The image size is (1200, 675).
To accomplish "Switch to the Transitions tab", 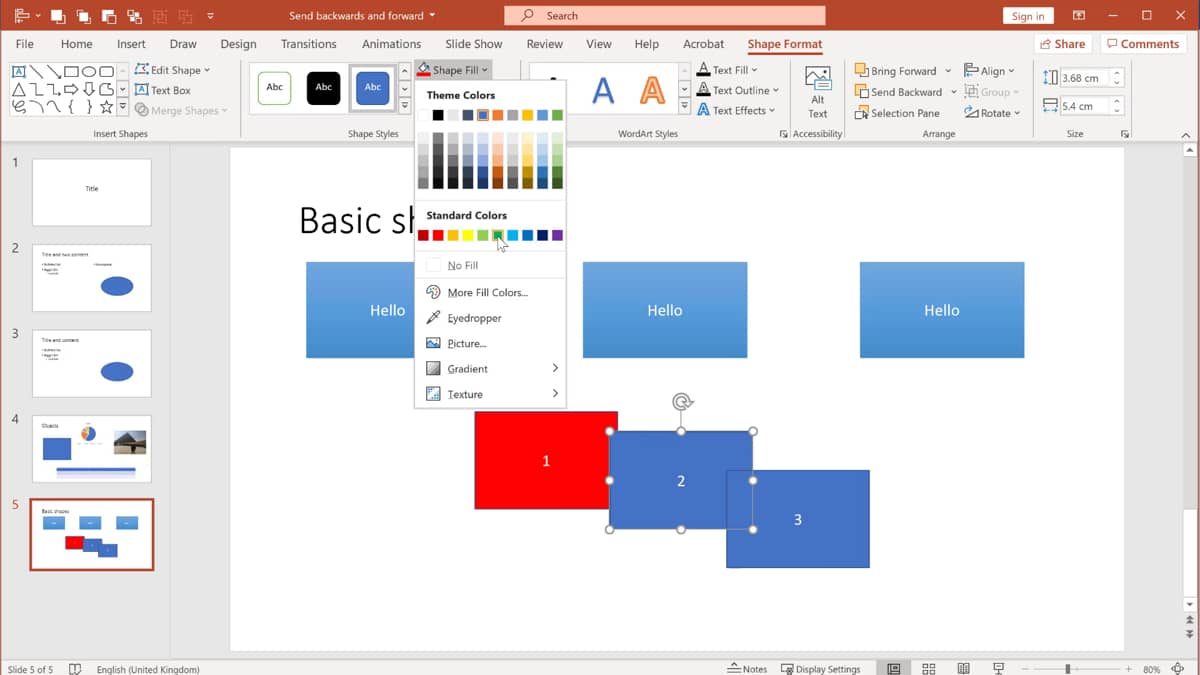I will click(x=309, y=44).
